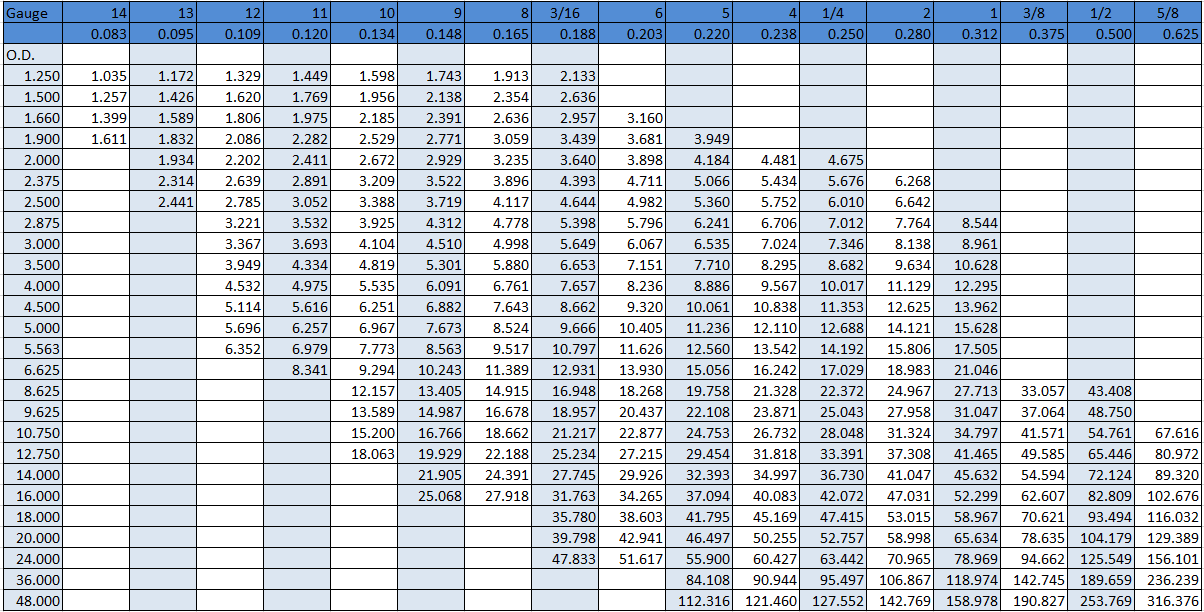Click the 0.625 thickness cell

click(x=1167, y=34)
